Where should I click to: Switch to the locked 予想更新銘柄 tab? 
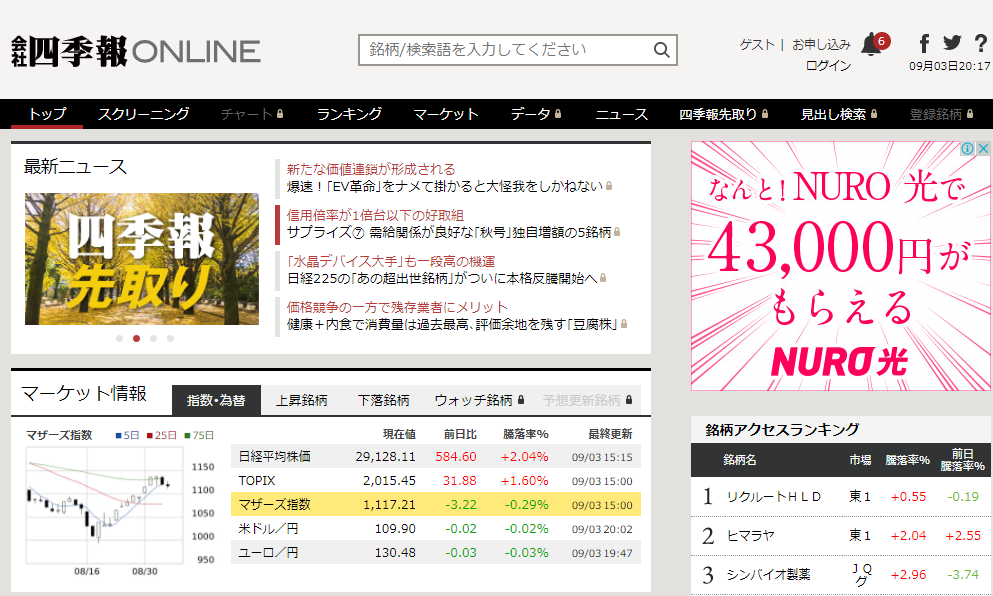(x=587, y=400)
